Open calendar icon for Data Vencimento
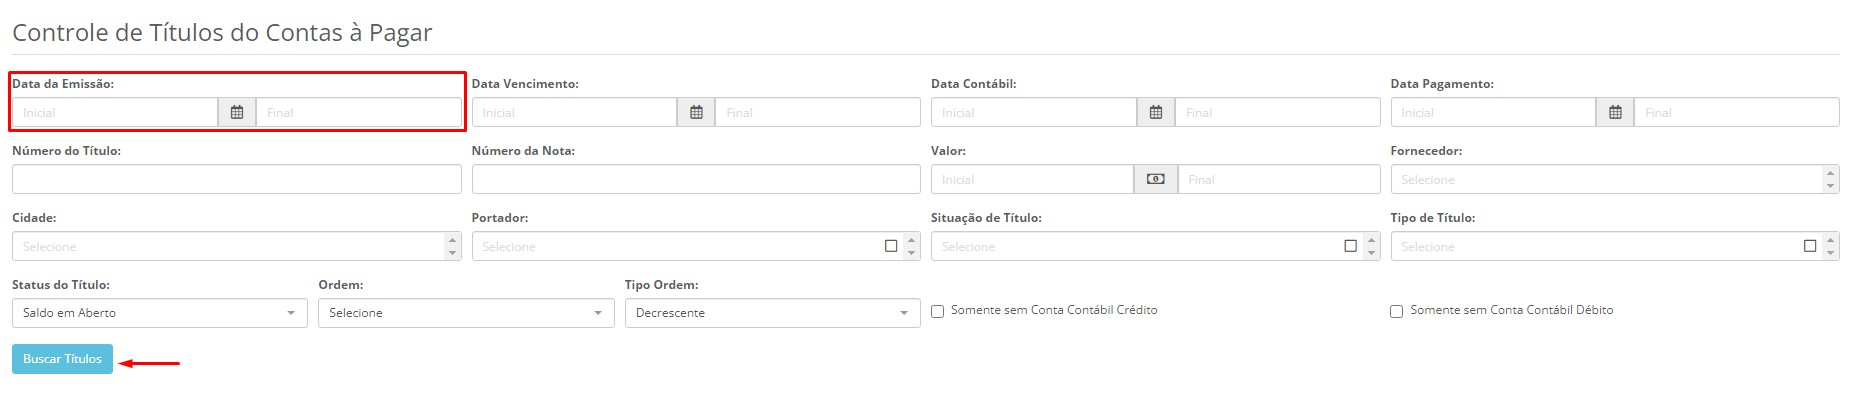The height and width of the screenshot is (394, 1851). pos(696,112)
